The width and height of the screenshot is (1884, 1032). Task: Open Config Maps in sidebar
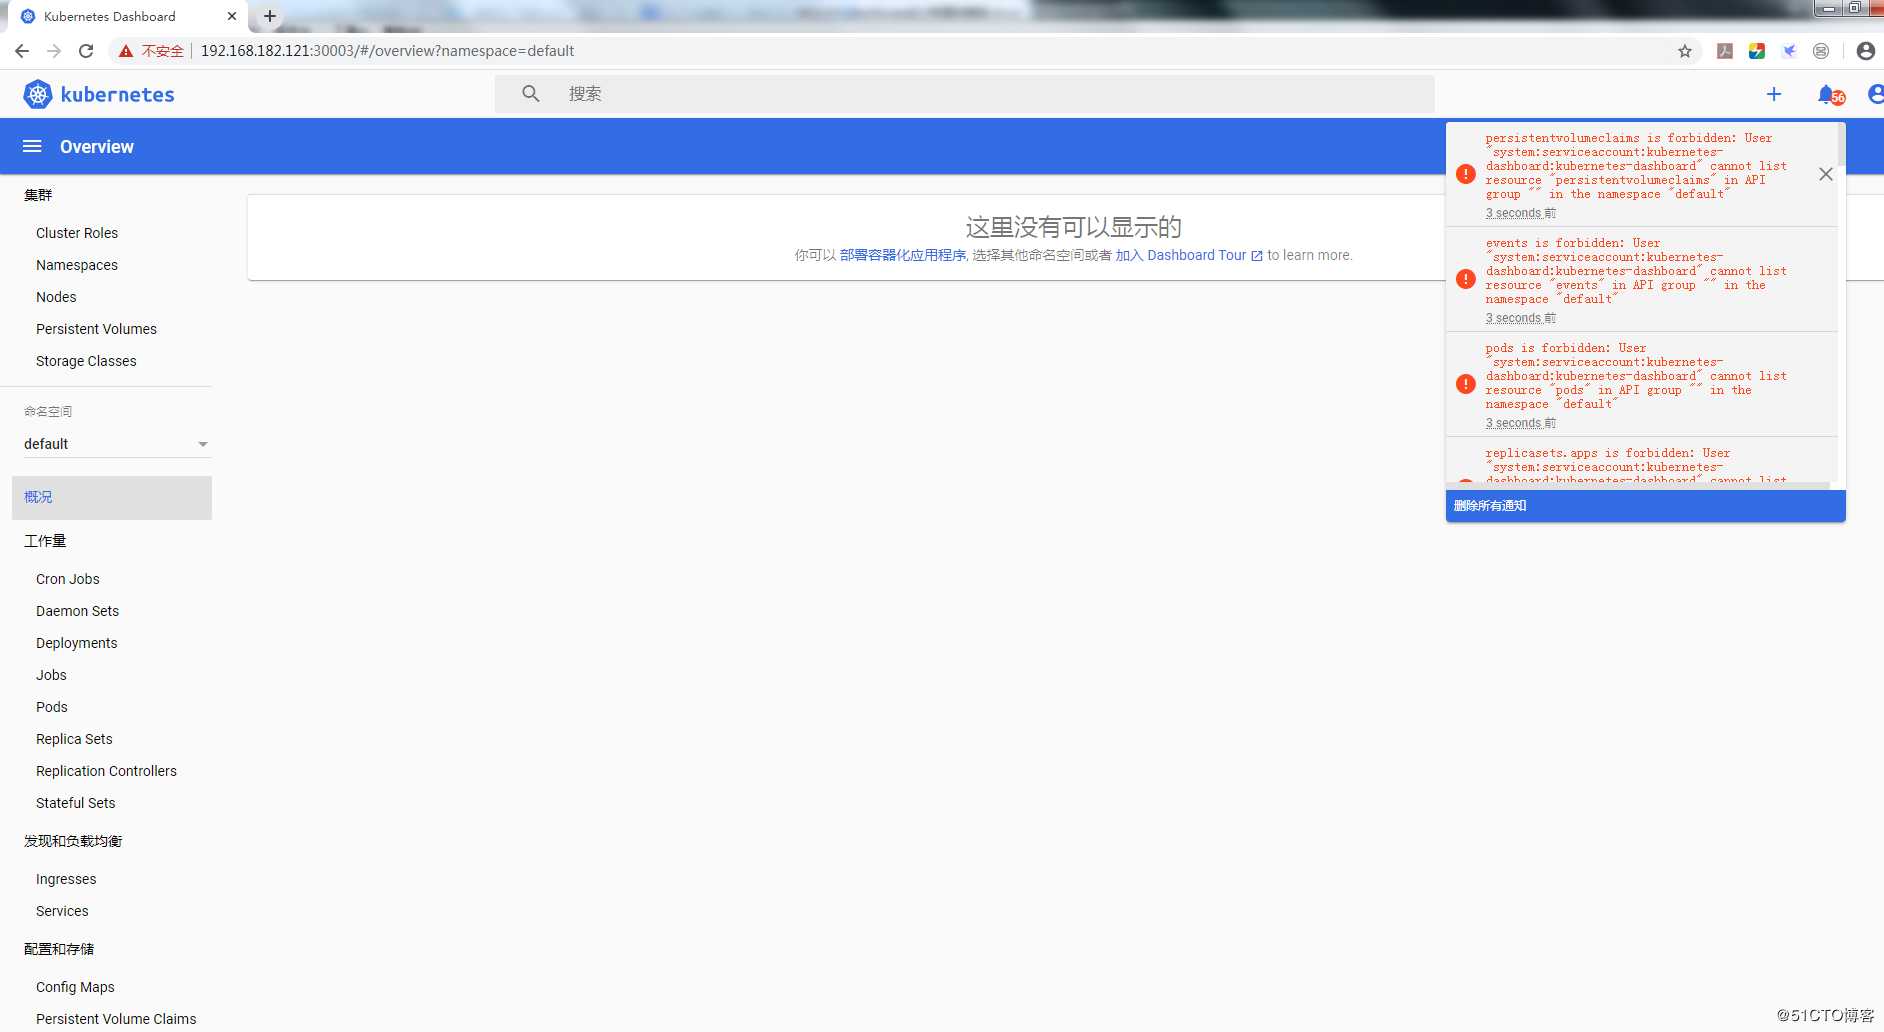[75, 987]
